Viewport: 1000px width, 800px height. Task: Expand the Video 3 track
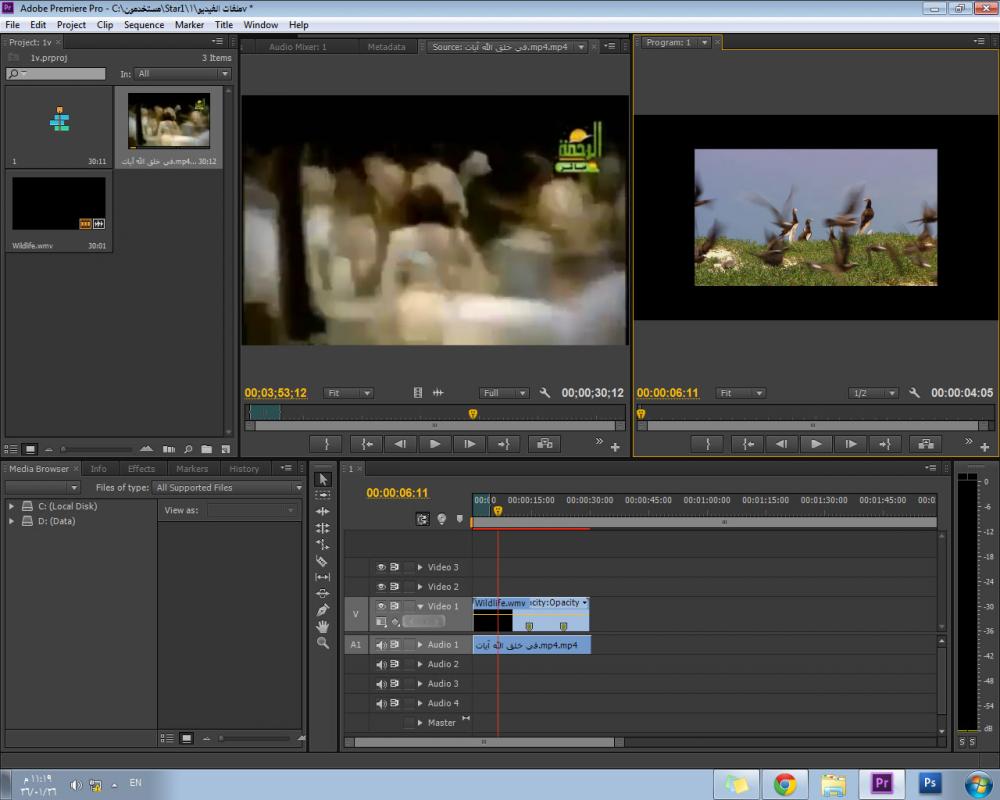[420, 567]
